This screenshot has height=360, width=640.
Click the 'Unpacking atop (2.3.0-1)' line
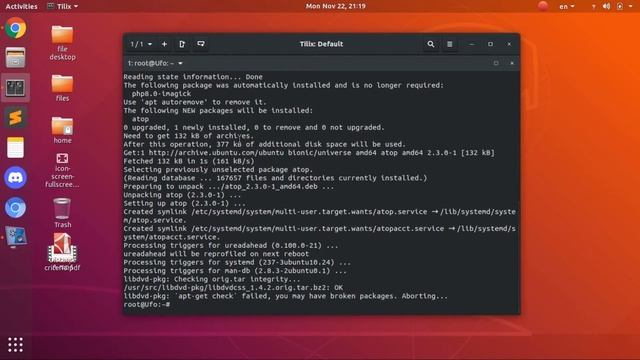point(182,195)
